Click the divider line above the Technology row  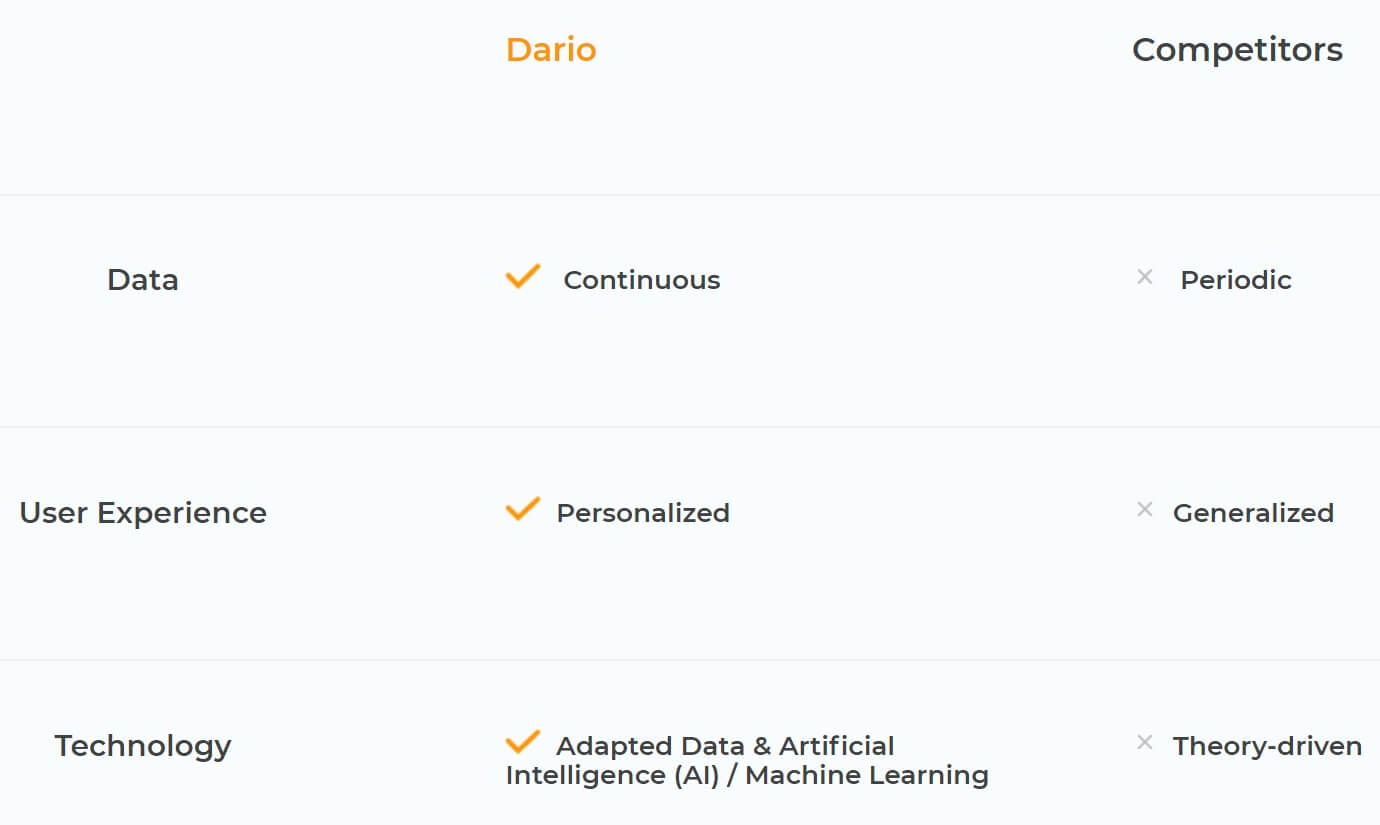pos(690,660)
